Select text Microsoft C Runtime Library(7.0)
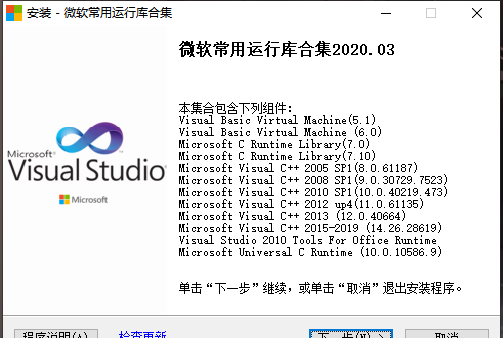Screen dimensions: 503x361 point(274,144)
